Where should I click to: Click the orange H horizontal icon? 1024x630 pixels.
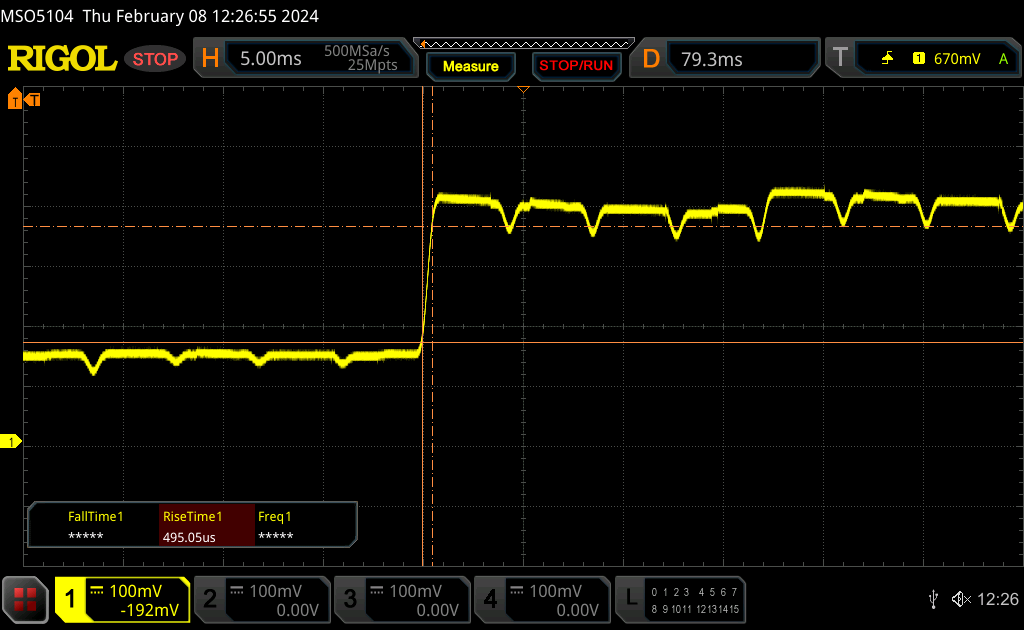(210, 59)
